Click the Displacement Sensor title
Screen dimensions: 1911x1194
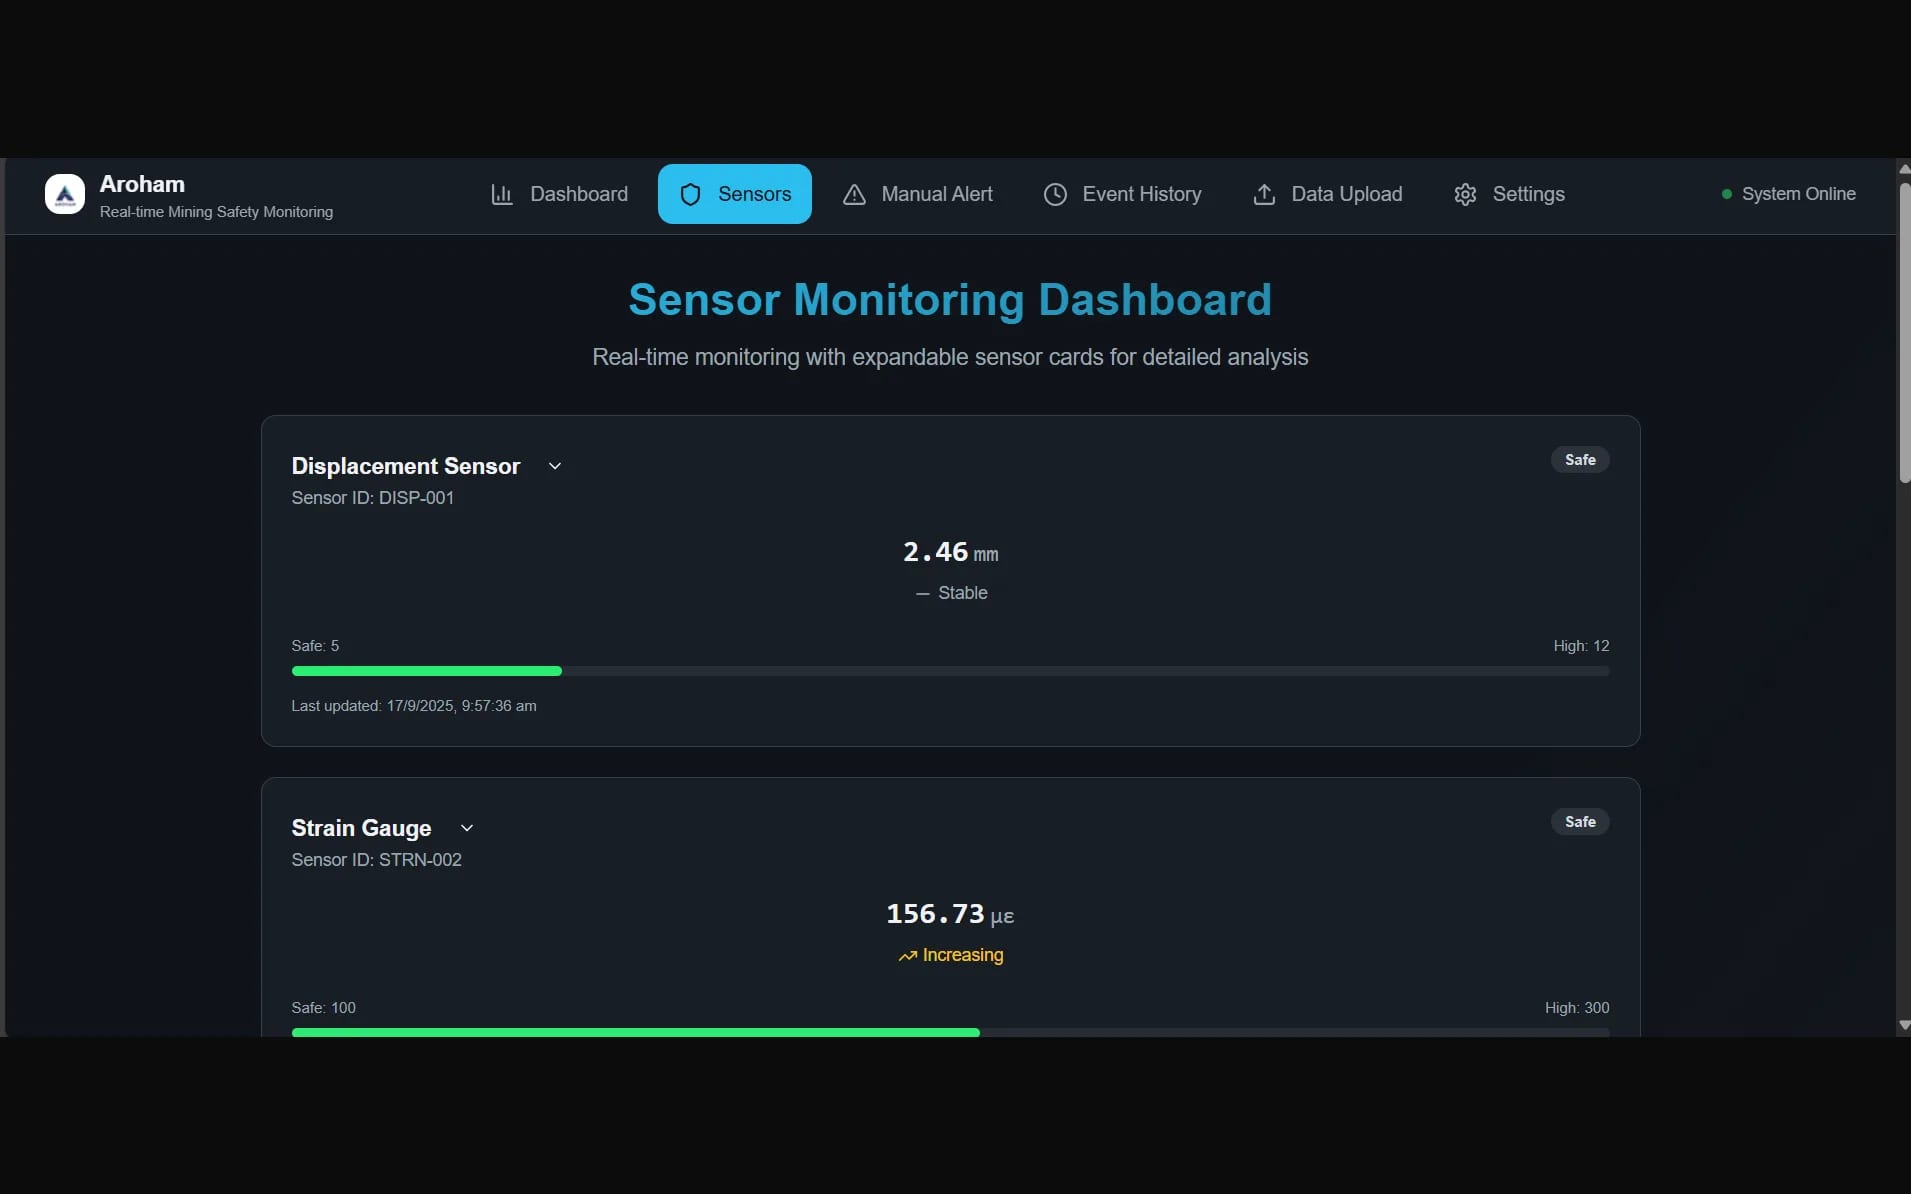pos(406,466)
